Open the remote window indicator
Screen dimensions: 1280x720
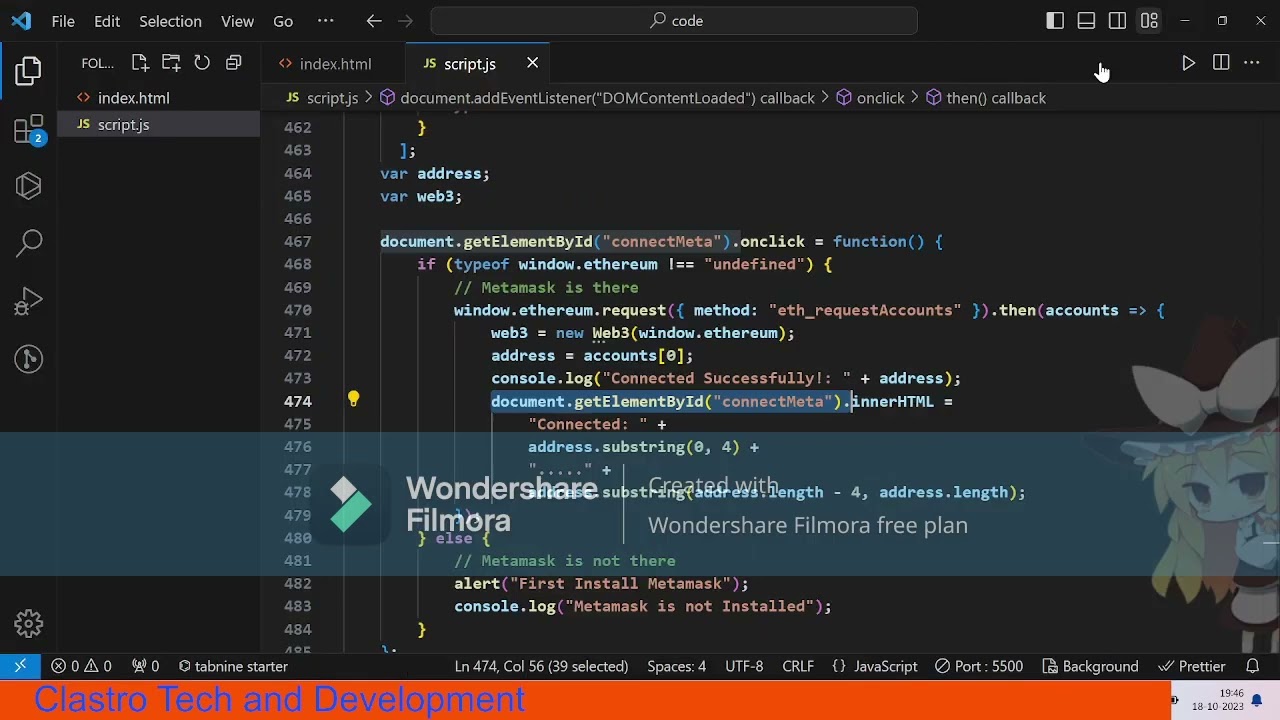[x=20, y=666]
